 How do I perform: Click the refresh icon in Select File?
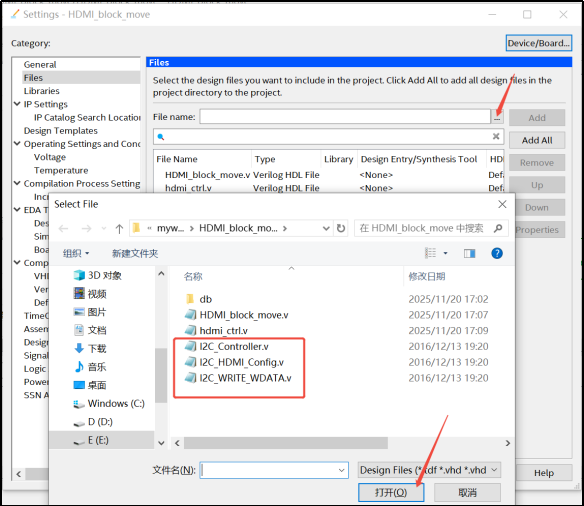pos(341,228)
